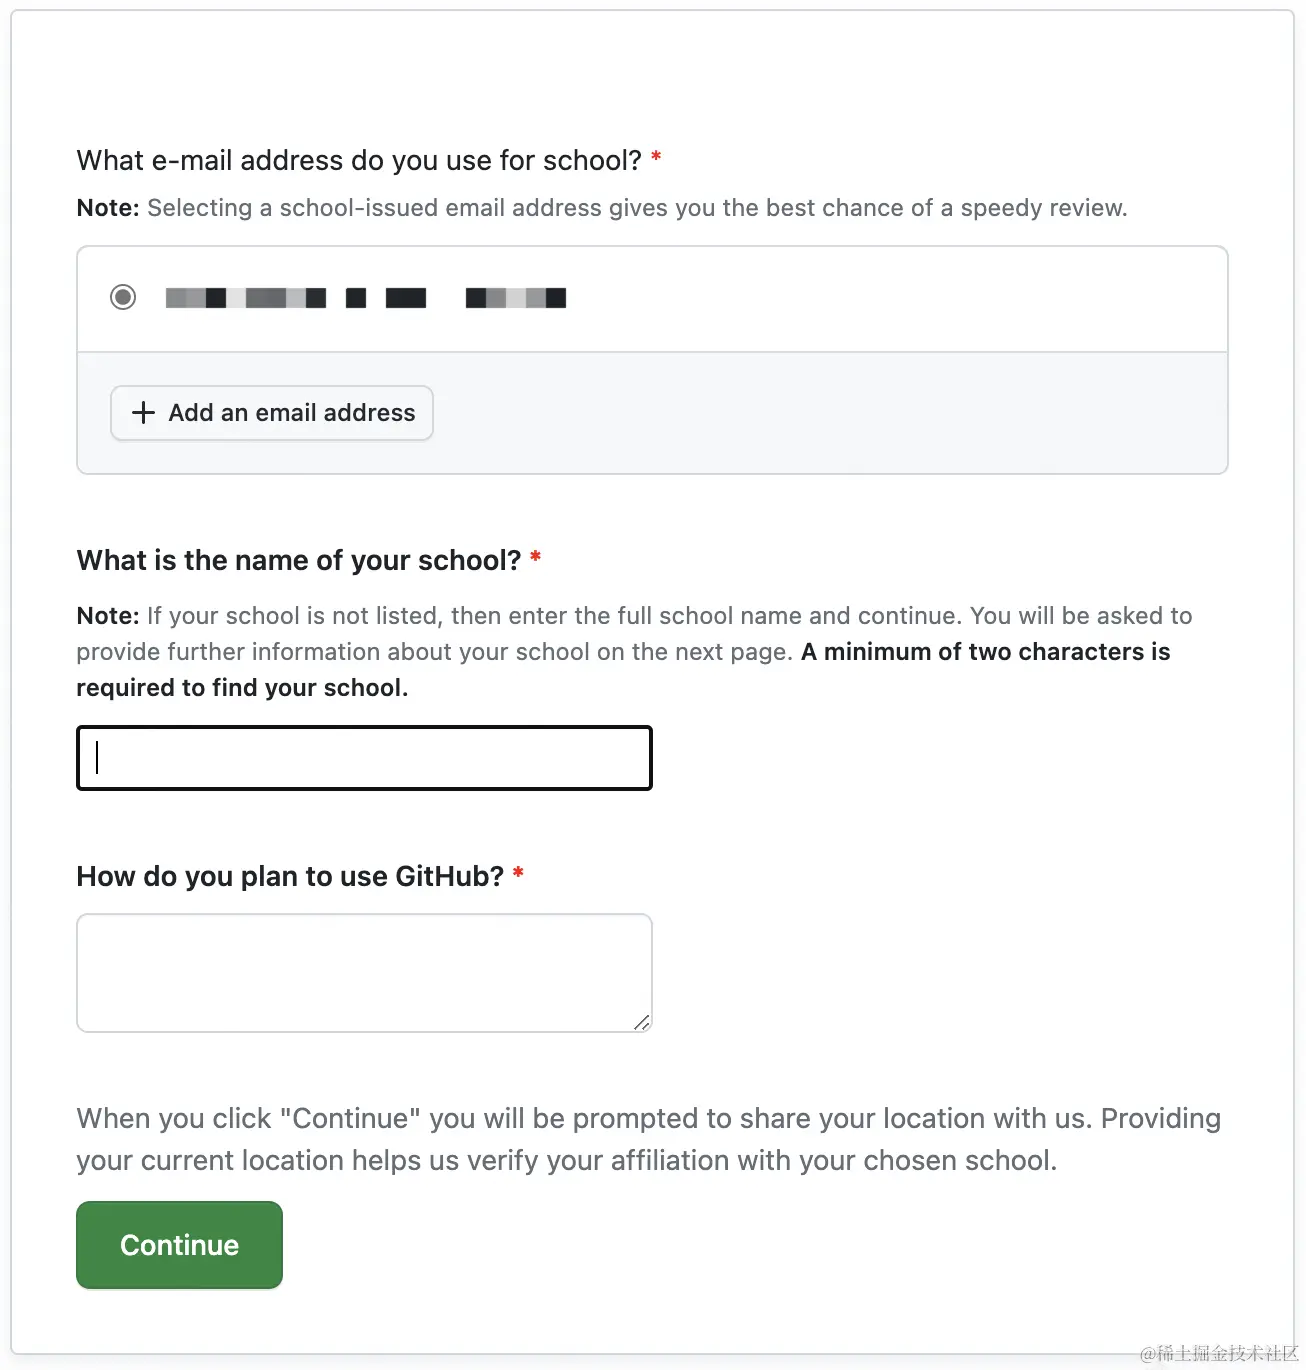Click the red asterisk after the e-mail question

coord(656,157)
